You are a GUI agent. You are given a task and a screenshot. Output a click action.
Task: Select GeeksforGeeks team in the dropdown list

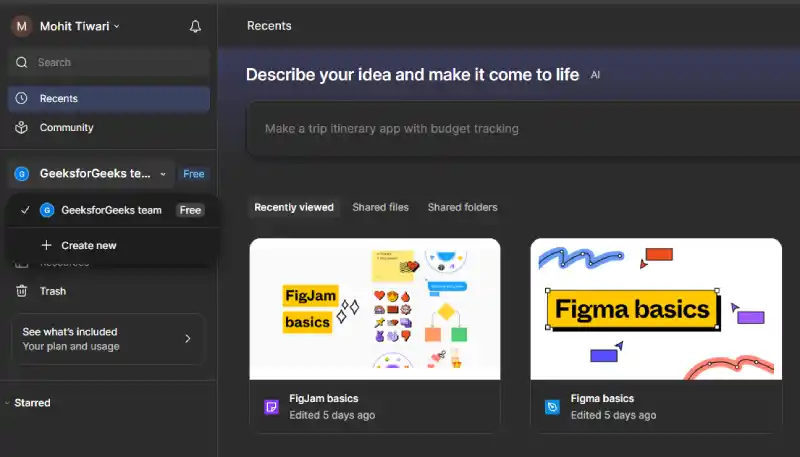pos(113,210)
